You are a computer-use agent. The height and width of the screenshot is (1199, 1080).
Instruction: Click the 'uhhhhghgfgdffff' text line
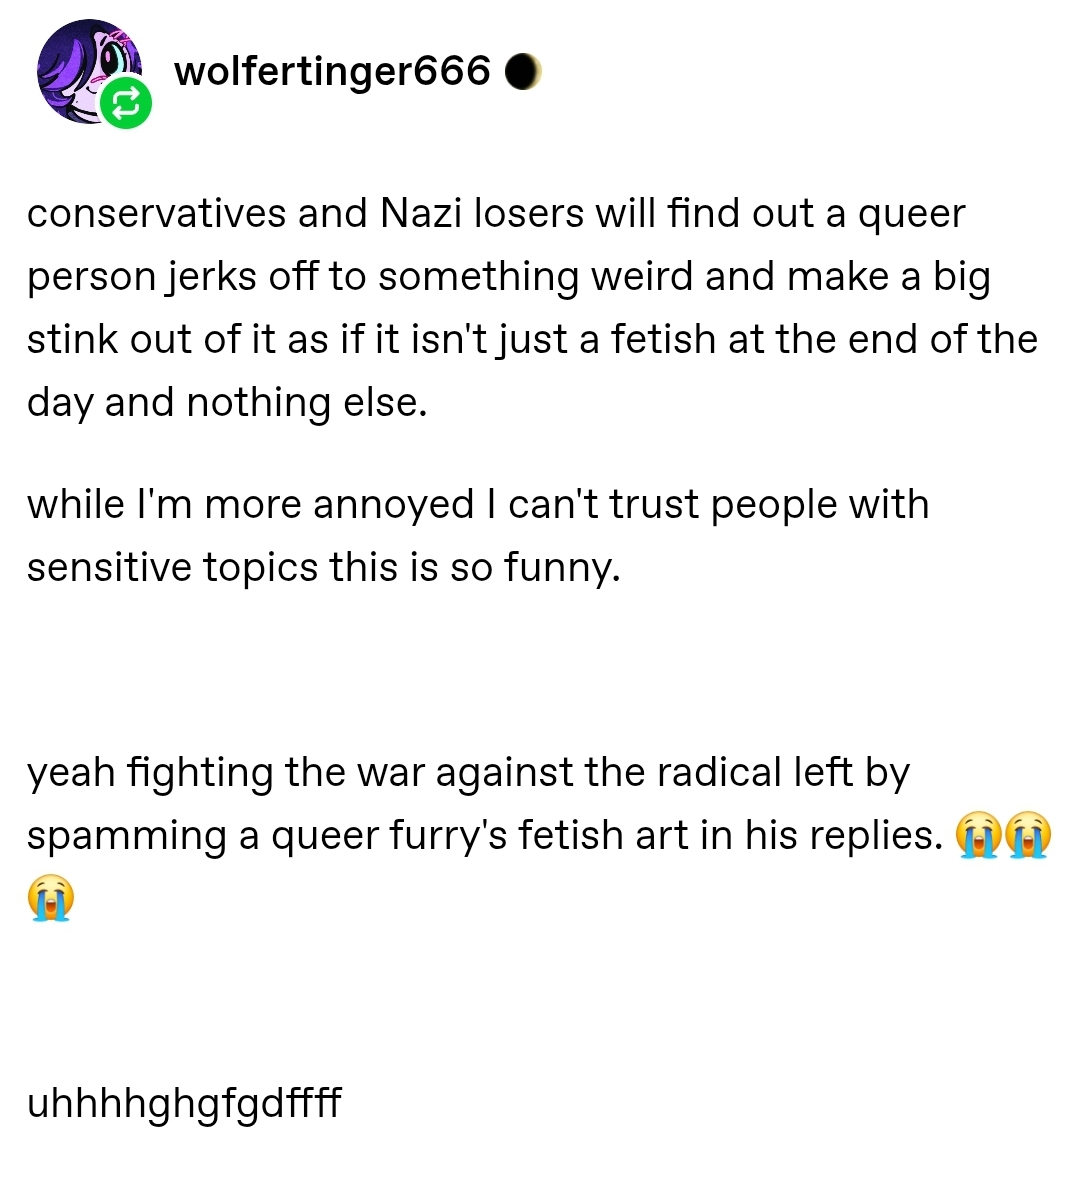[x=184, y=1103]
